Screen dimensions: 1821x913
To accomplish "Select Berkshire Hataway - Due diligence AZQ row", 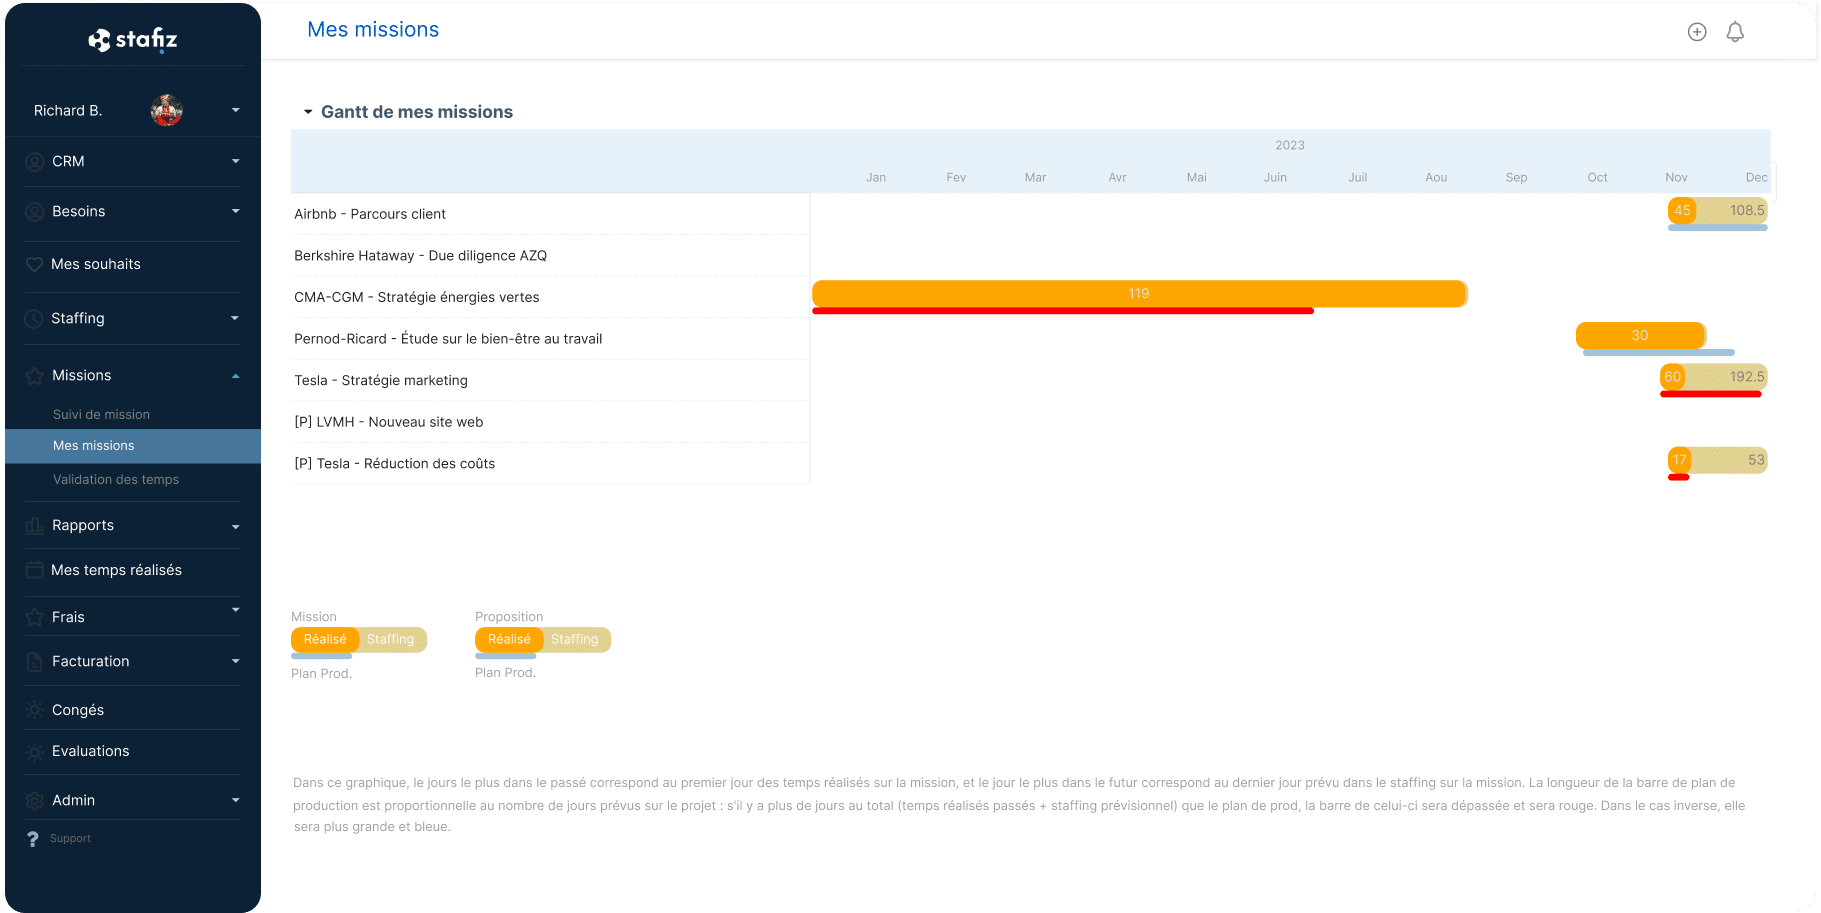I will (550, 256).
